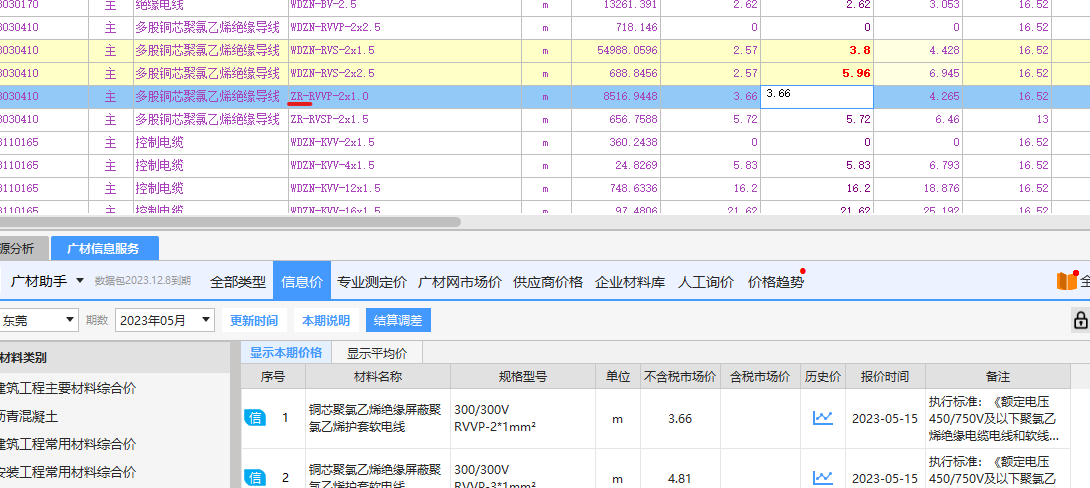Viewport: 1090px width, 488px height.
Task: Click the 材料名称 column header
Action: (x=378, y=376)
